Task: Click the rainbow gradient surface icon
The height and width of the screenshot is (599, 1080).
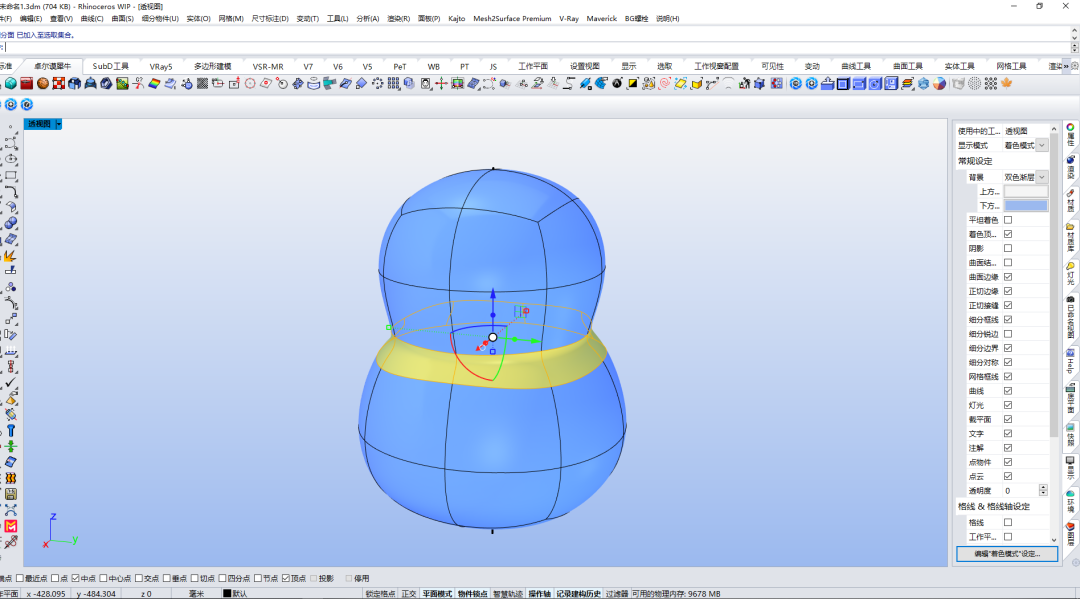Action: [x=154, y=84]
